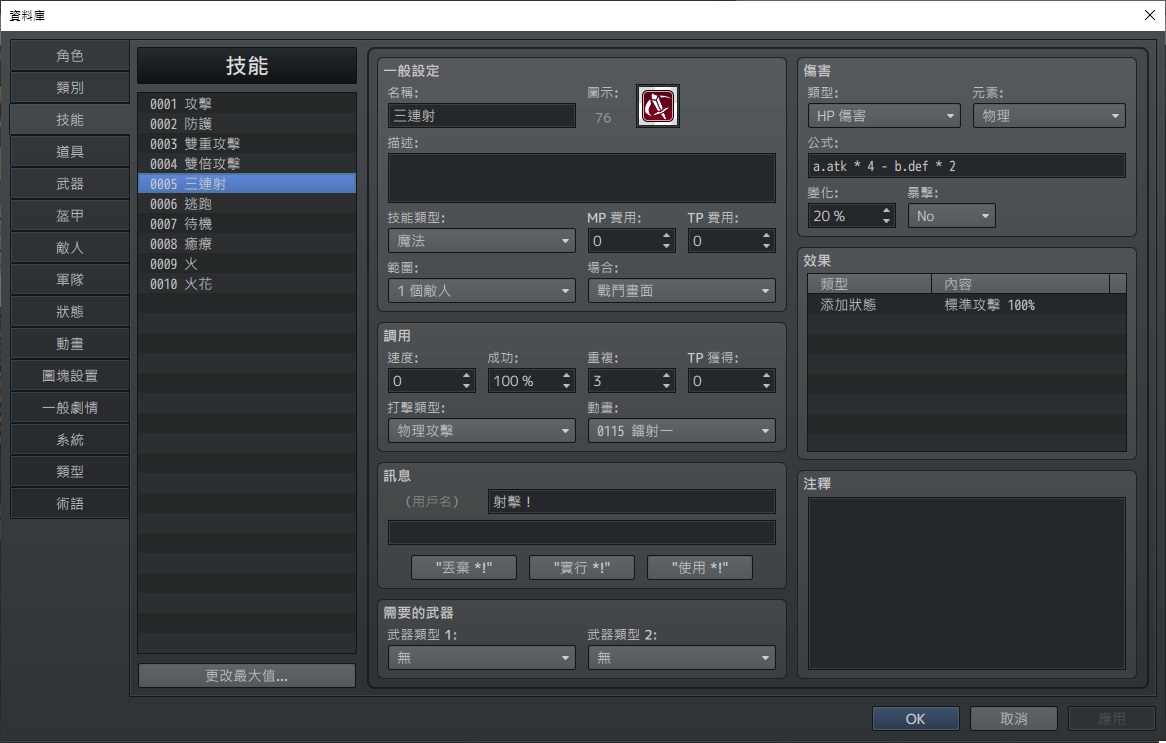Click the "使用 *!" message button
The height and width of the screenshot is (743, 1166).
pyautogui.click(x=700, y=567)
